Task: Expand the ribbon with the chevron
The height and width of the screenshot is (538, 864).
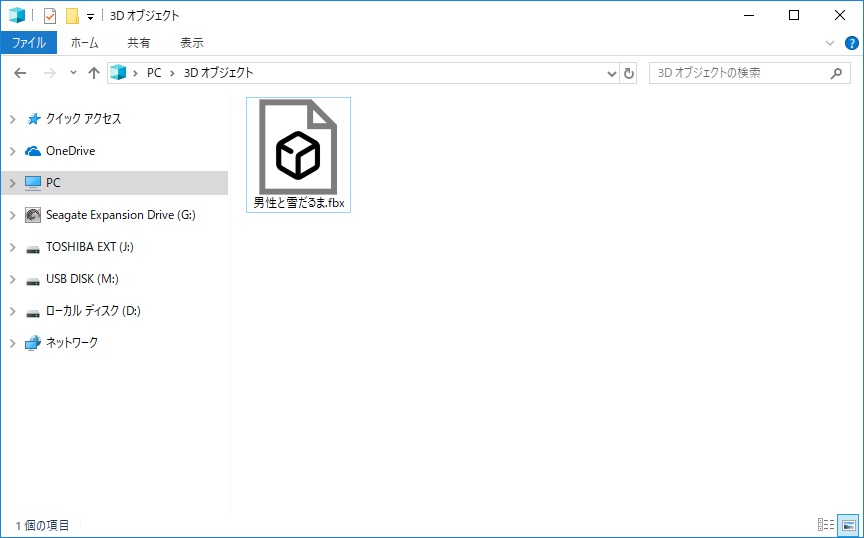Action: [830, 43]
